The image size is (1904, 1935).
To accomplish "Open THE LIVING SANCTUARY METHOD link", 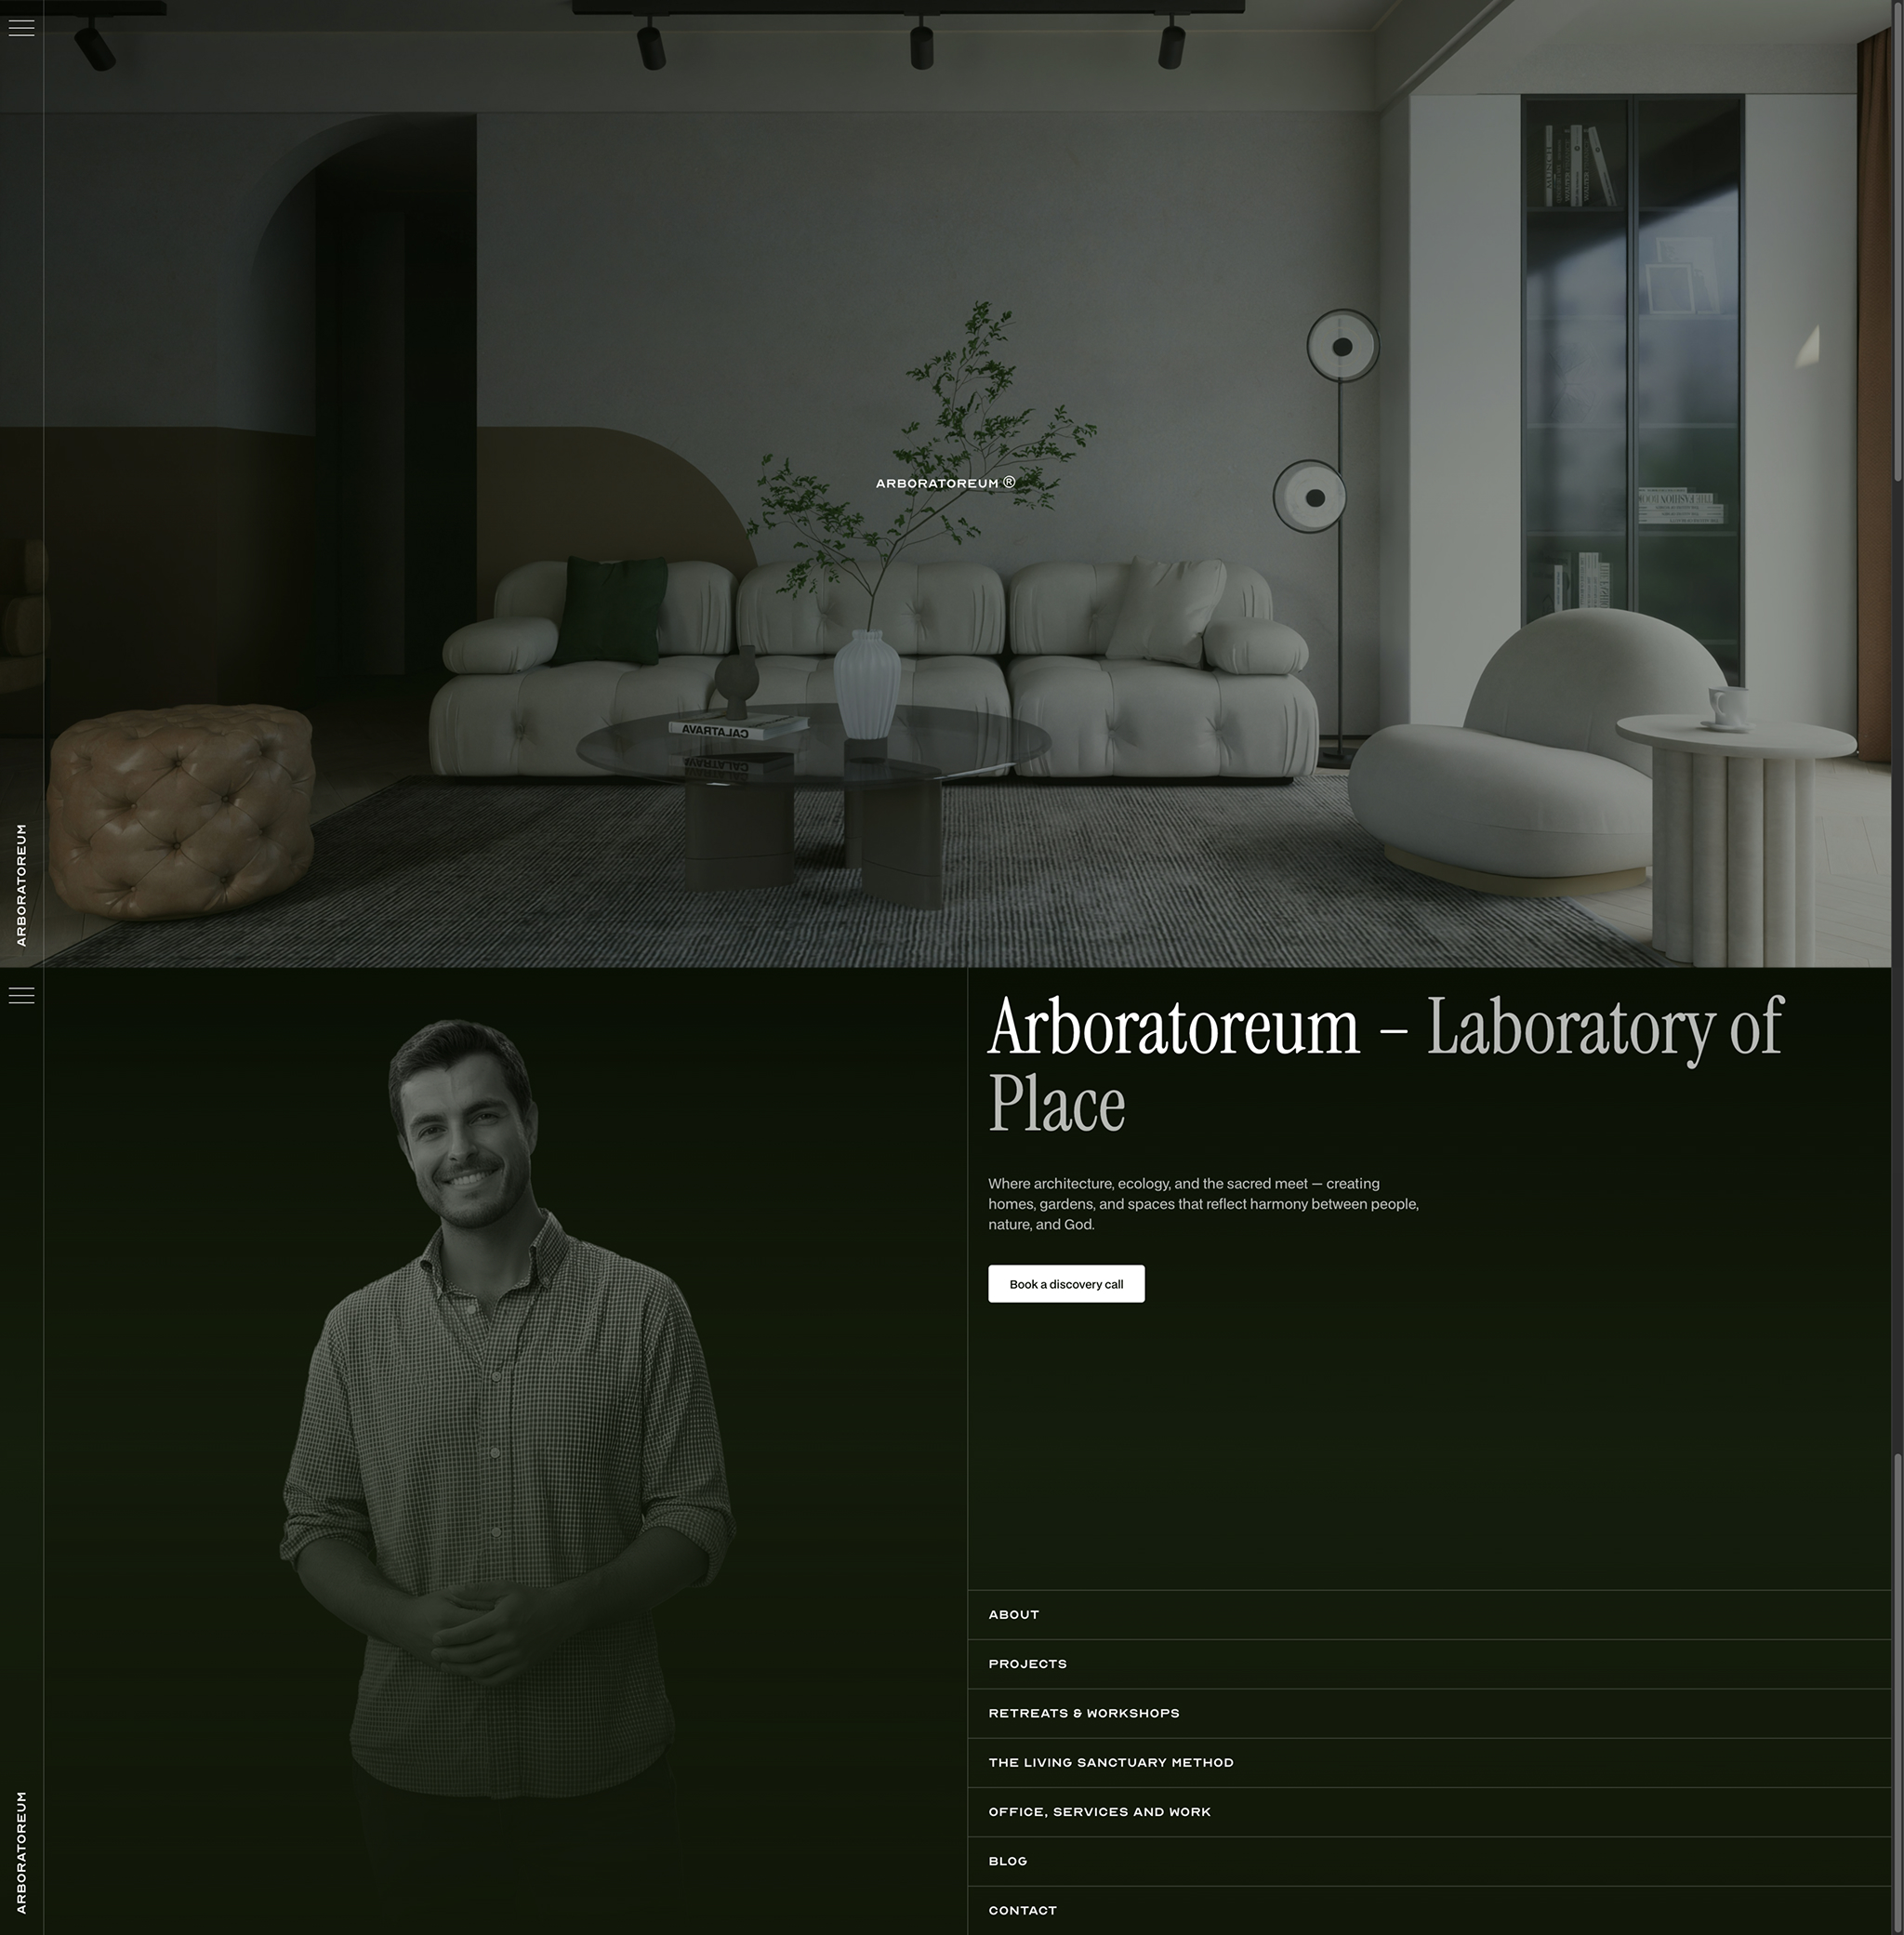I will click(1110, 1762).
